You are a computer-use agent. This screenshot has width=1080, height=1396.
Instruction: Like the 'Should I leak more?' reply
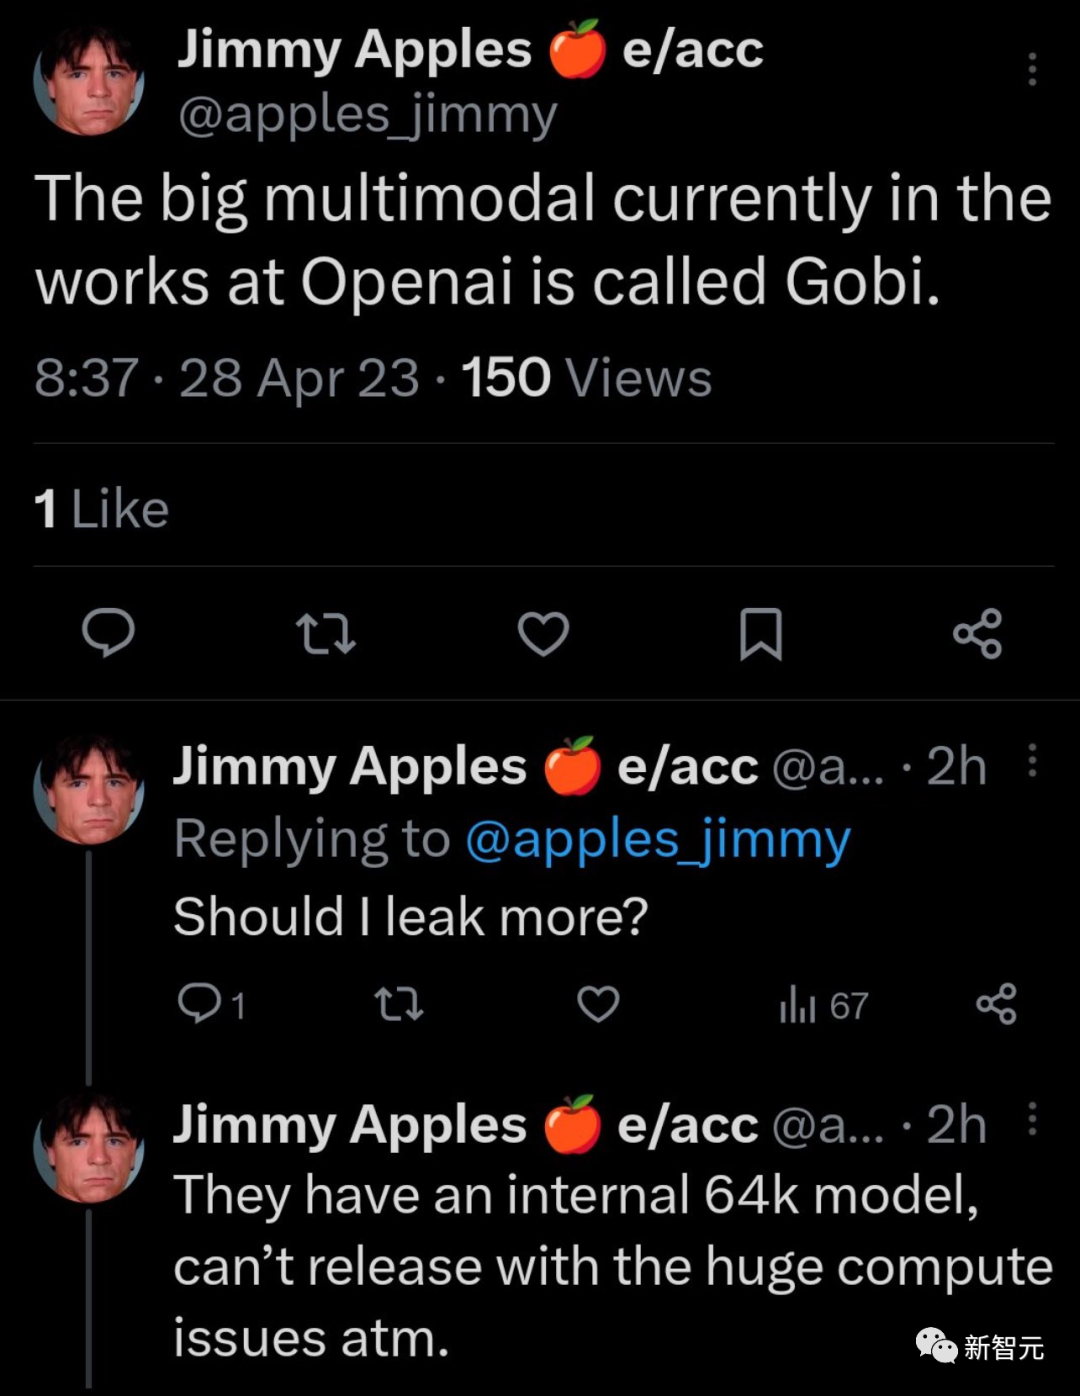[598, 1006]
